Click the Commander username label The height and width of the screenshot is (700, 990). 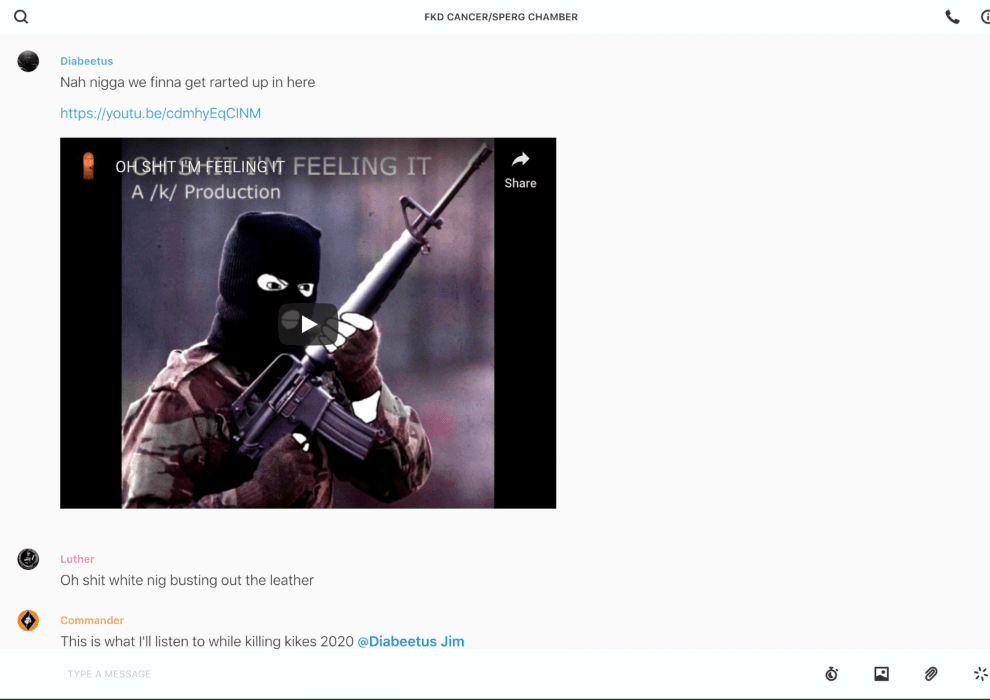[x=92, y=620]
